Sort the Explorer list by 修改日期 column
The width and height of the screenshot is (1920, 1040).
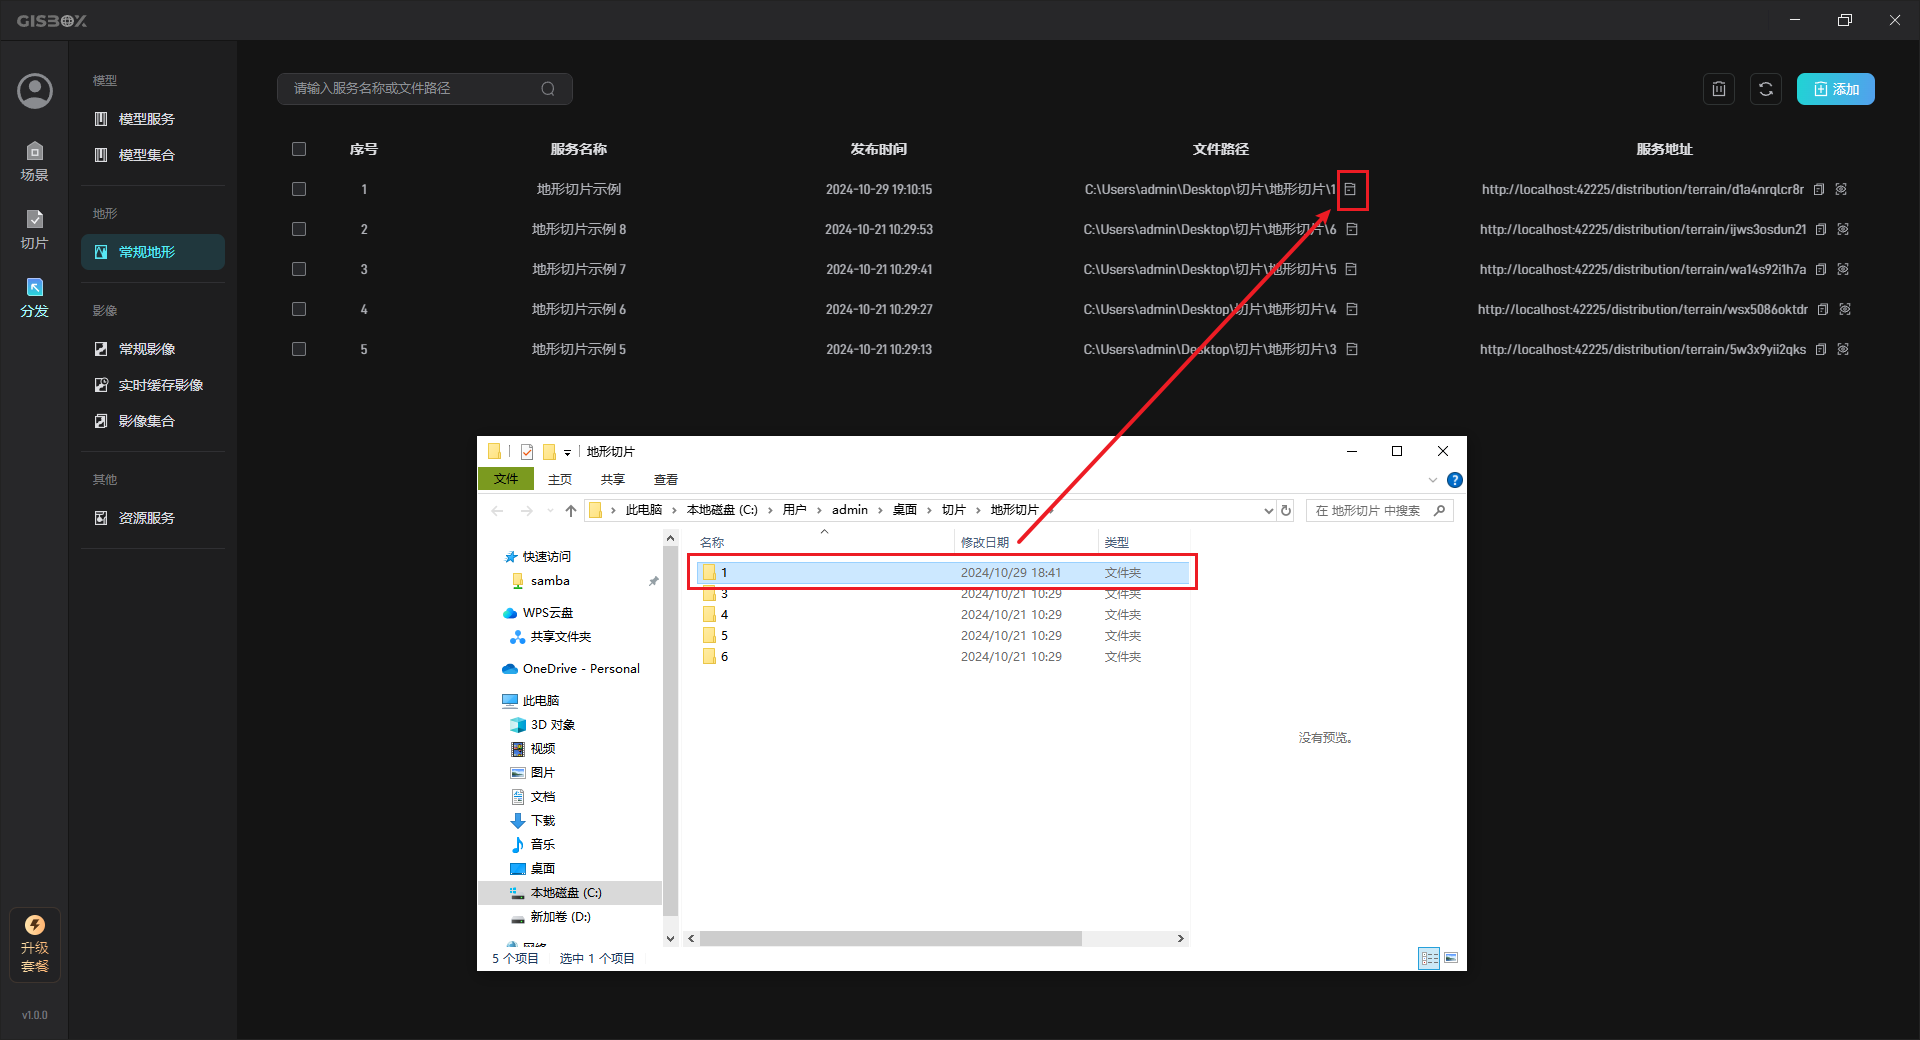pos(985,542)
